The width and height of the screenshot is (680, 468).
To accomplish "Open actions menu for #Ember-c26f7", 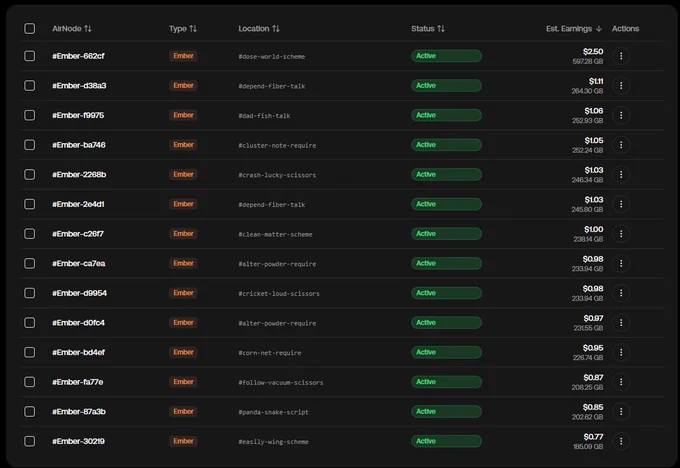I will 621,234.
